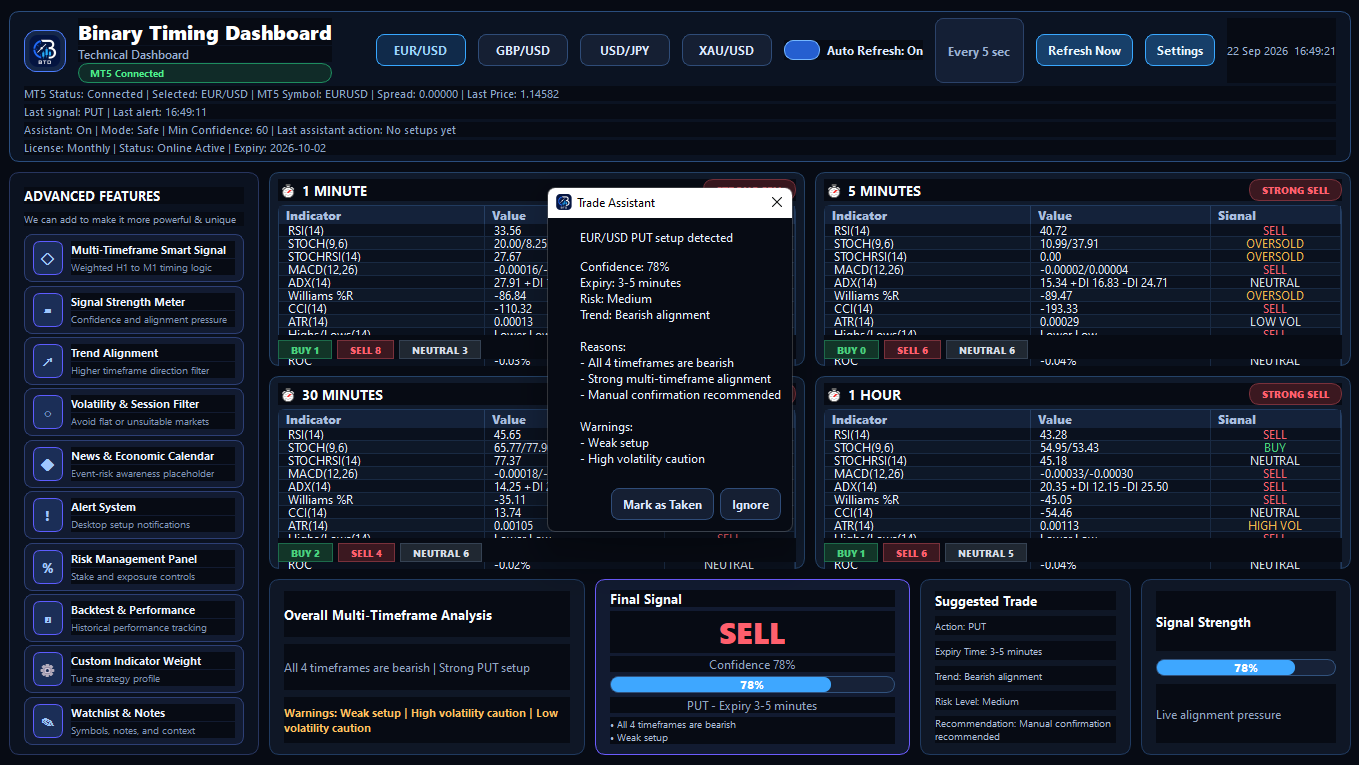This screenshot has height=765, width=1359.
Task: Click the 1 MINUTE panel clock icon
Action: point(288,191)
